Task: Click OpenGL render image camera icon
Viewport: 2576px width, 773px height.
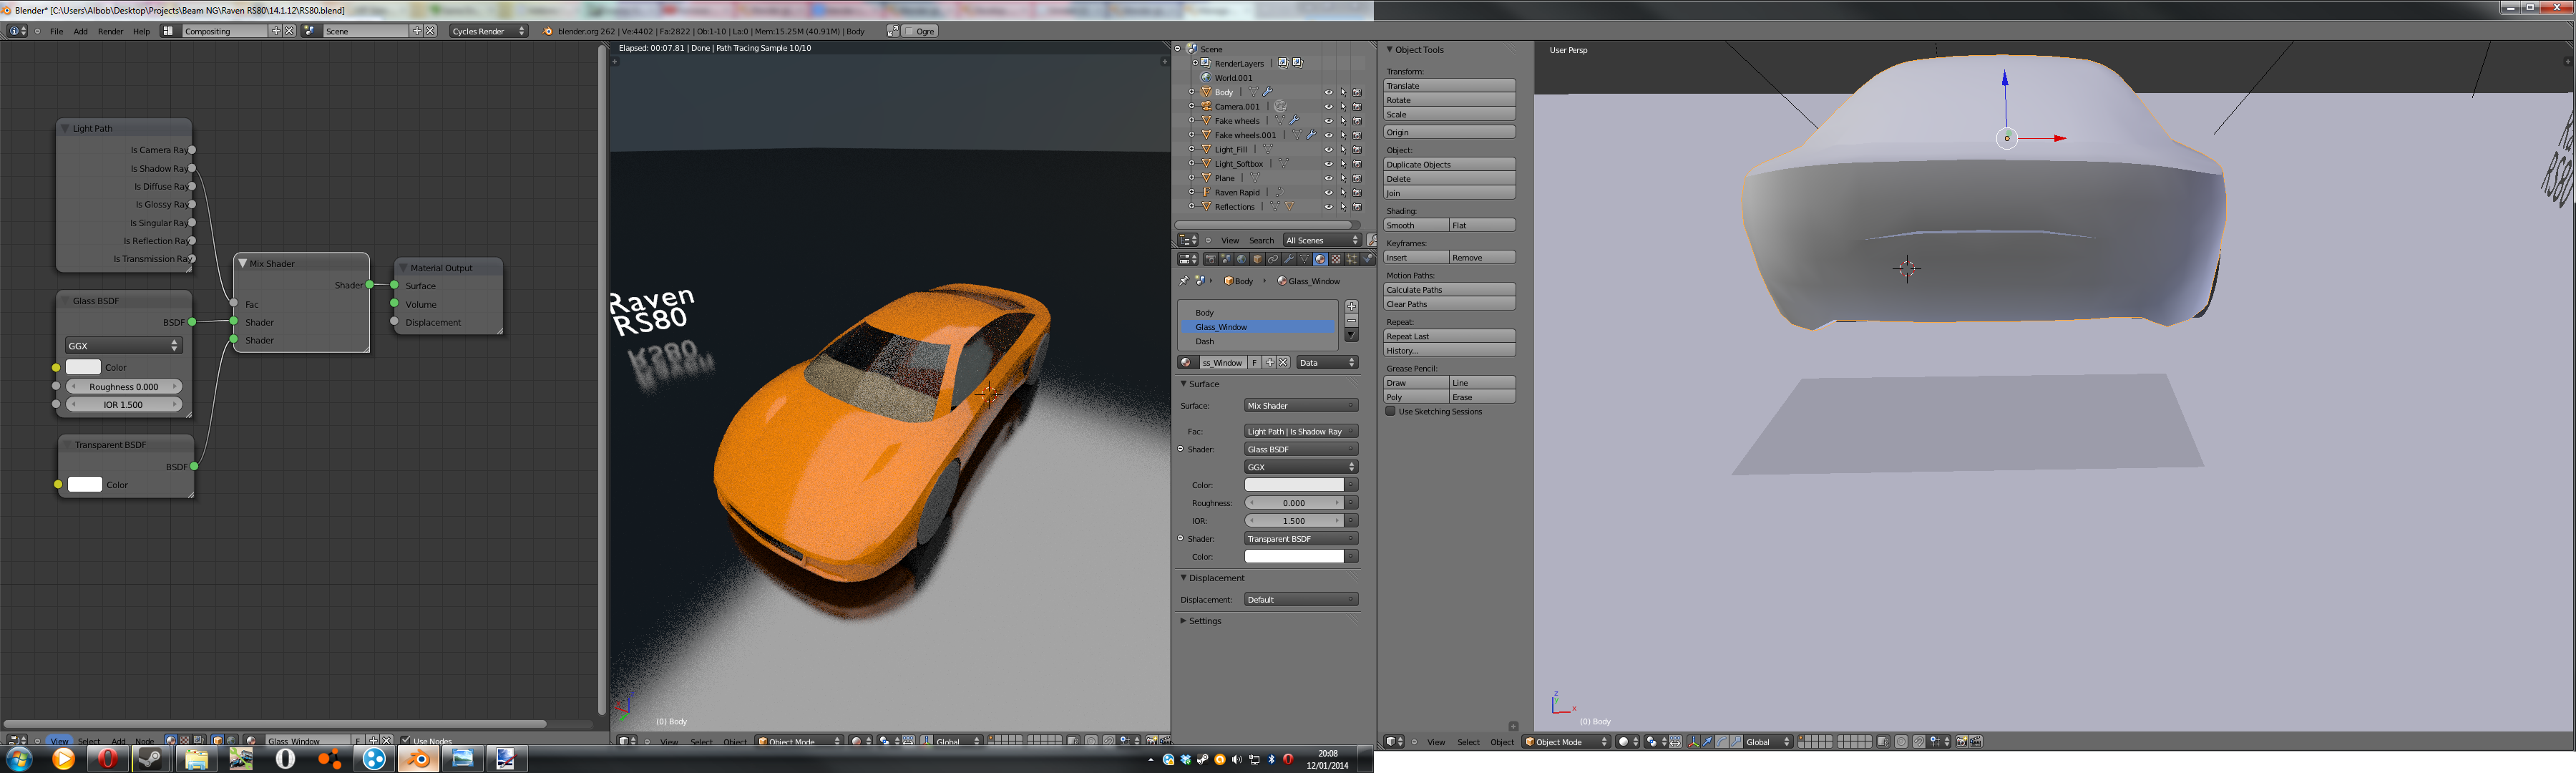Action: [1962, 741]
